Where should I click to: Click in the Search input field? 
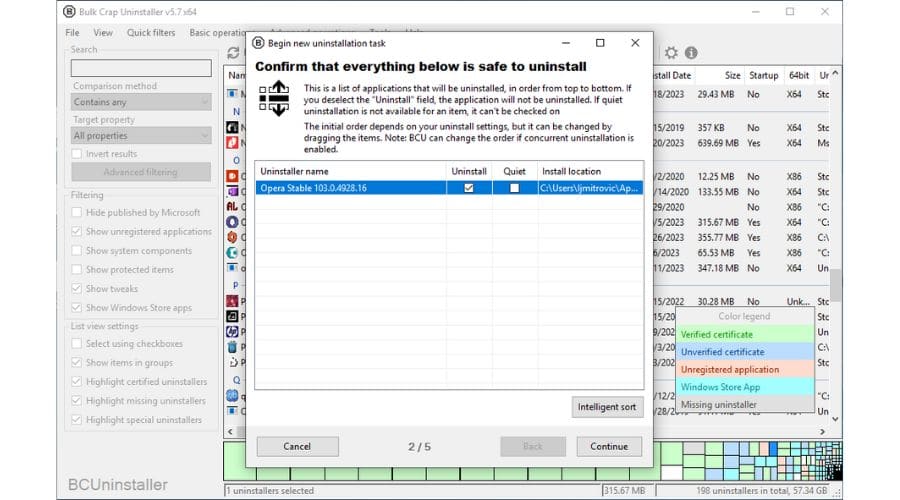[x=141, y=68]
